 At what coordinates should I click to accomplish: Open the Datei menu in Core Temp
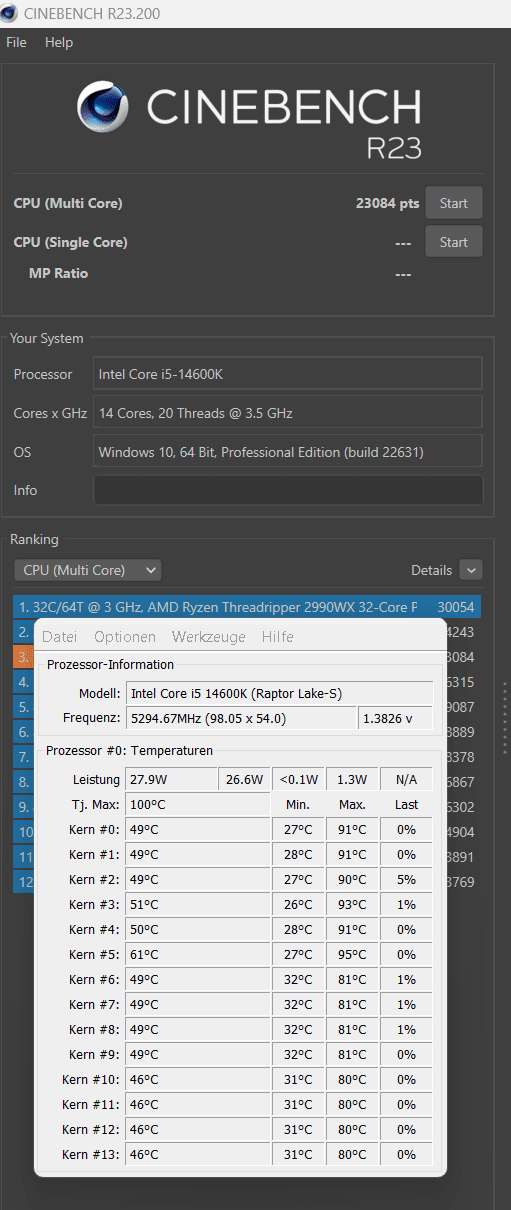[59, 637]
